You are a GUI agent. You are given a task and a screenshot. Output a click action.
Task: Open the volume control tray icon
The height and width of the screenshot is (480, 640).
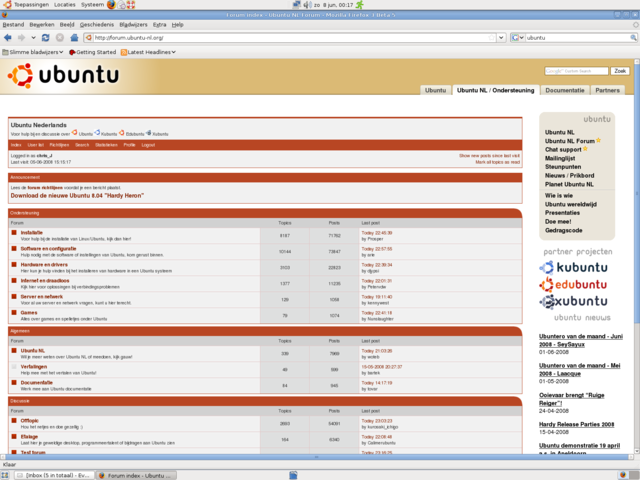click(307, 4)
